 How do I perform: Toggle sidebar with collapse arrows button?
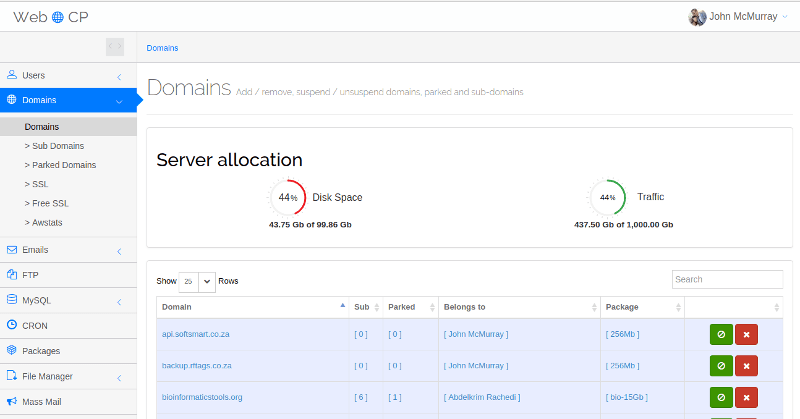click(x=115, y=46)
